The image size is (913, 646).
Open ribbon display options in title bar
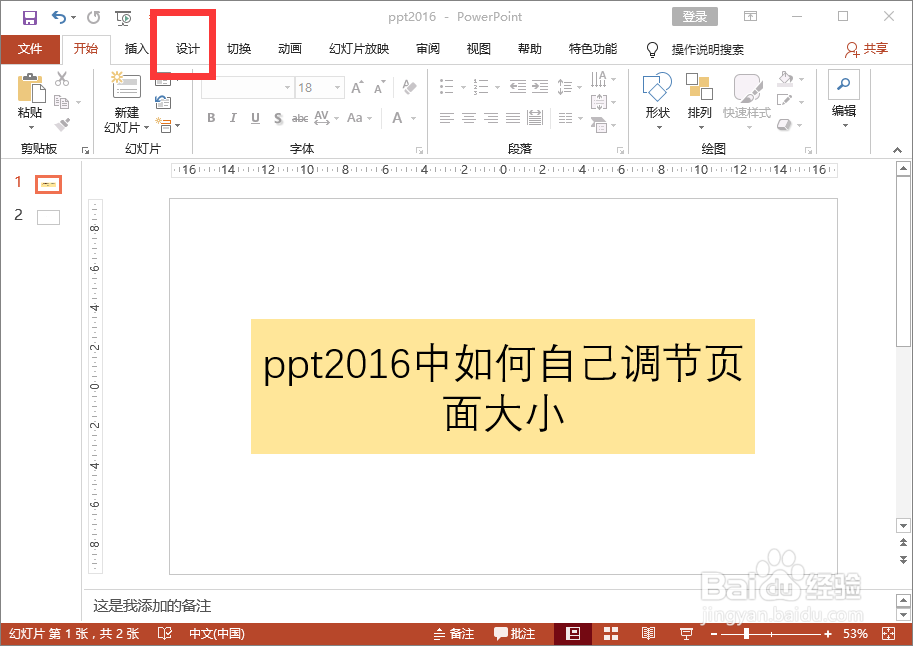751,16
